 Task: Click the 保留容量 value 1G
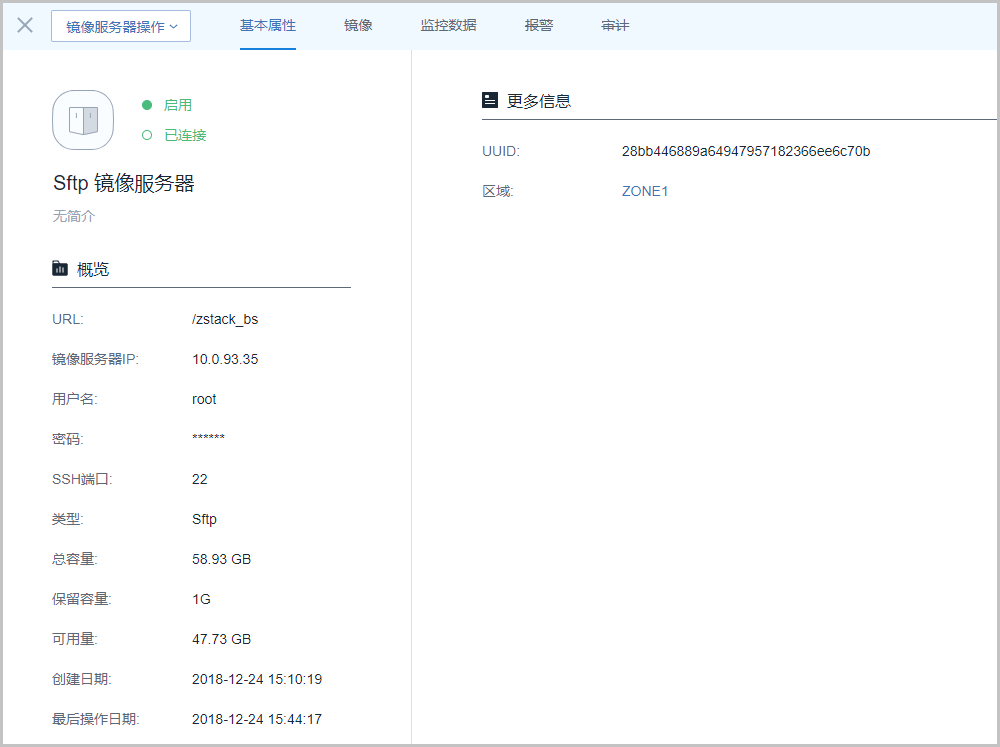(x=201, y=599)
